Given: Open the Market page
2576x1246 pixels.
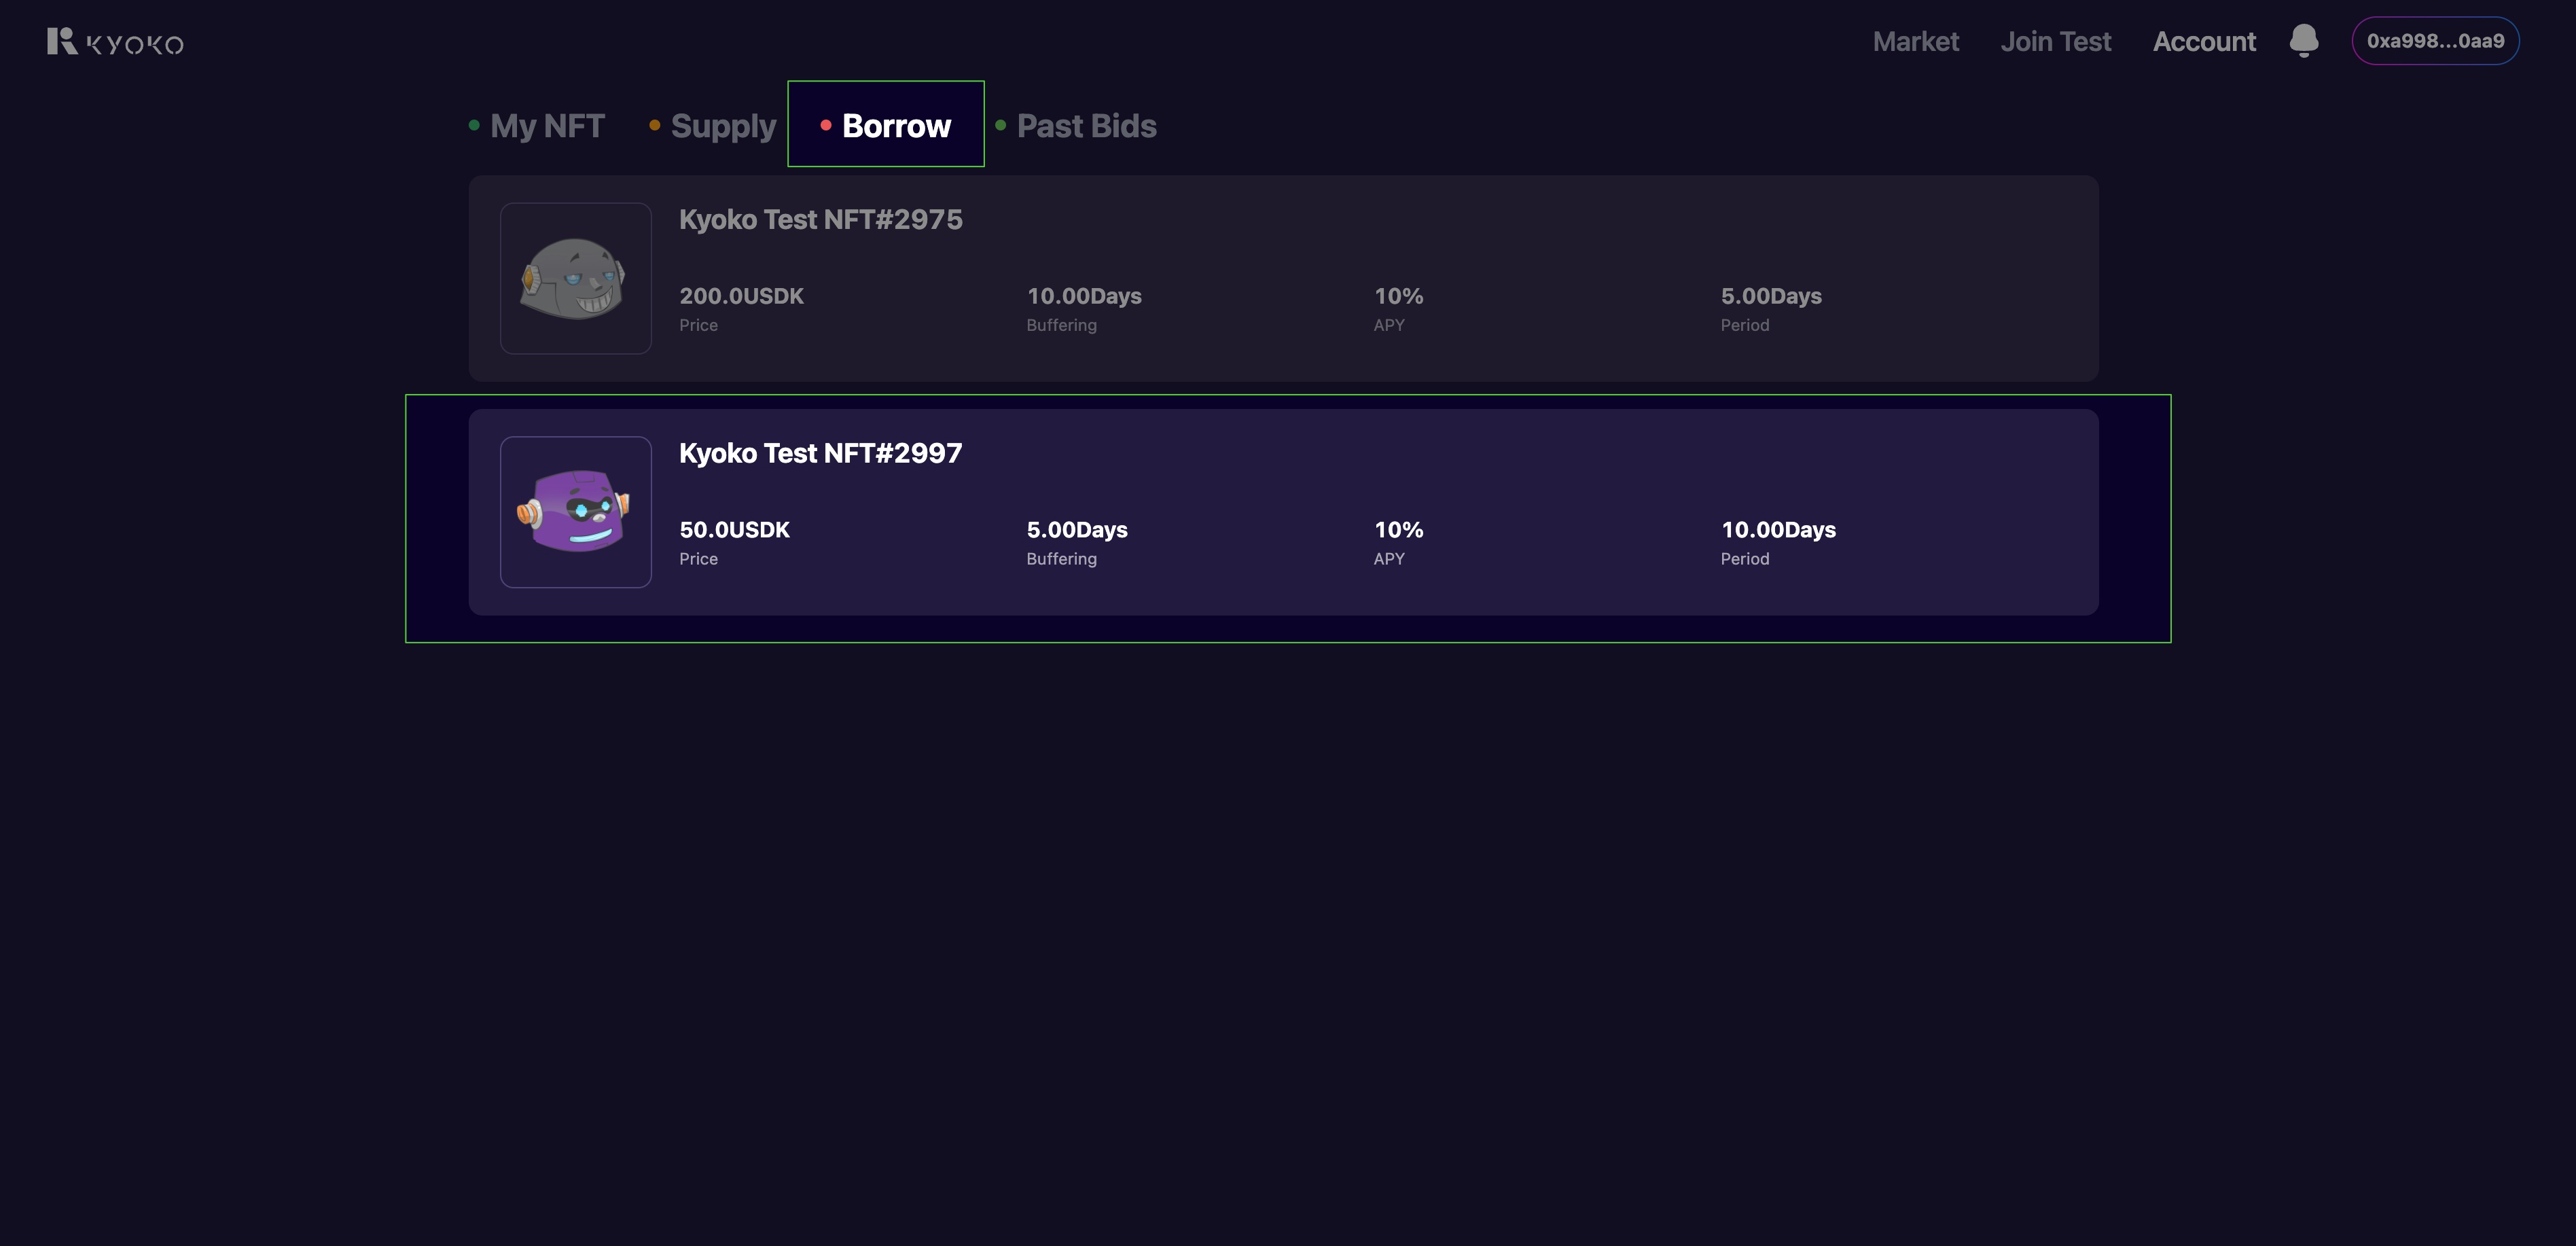Looking at the screenshot, I should (x=1915, y=41).
